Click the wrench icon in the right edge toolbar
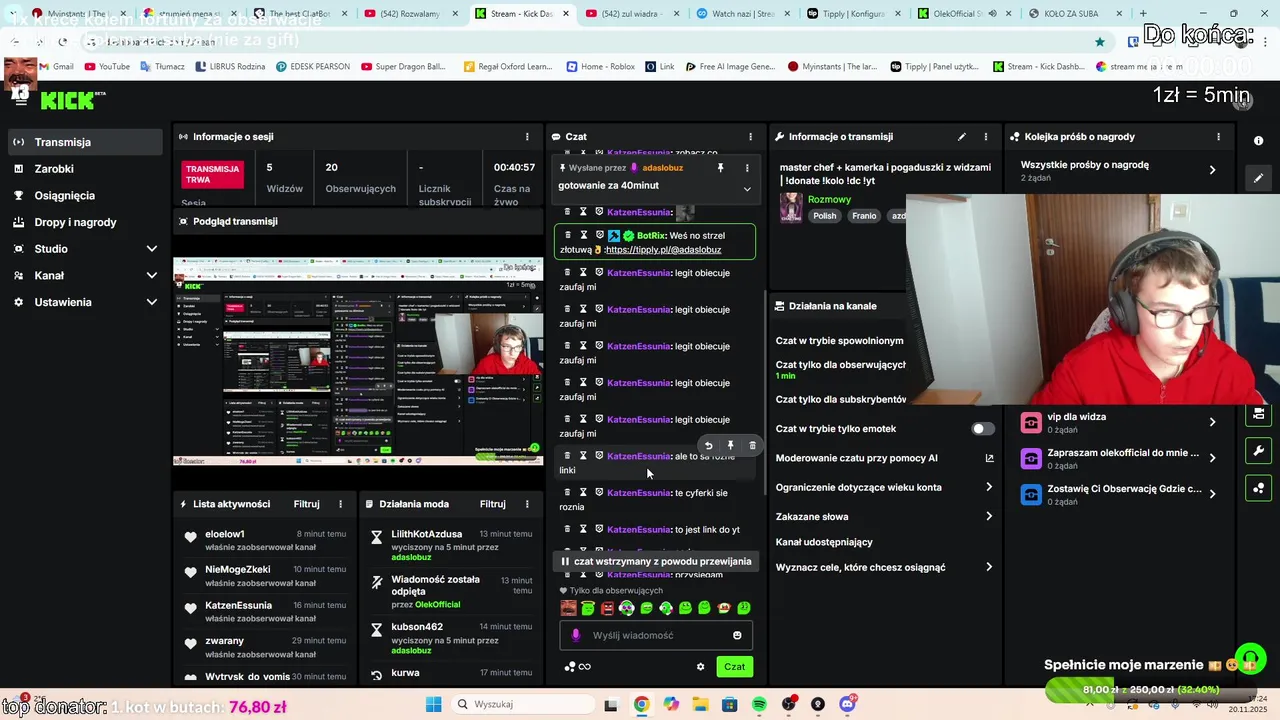This screenshot has width=1280, height=720. coord(1258,451)
